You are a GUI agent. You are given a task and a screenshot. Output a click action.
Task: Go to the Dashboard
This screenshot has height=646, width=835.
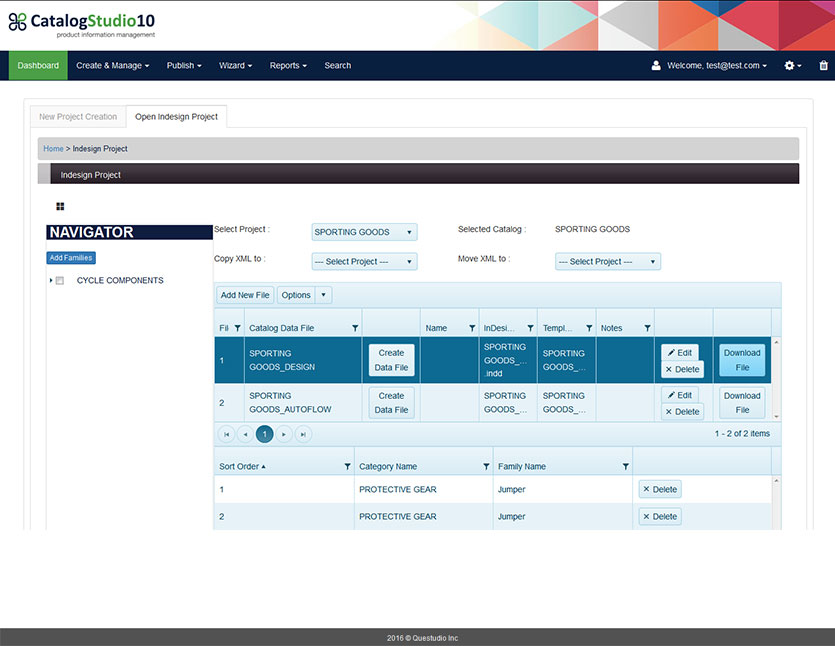tap(38, 66)
